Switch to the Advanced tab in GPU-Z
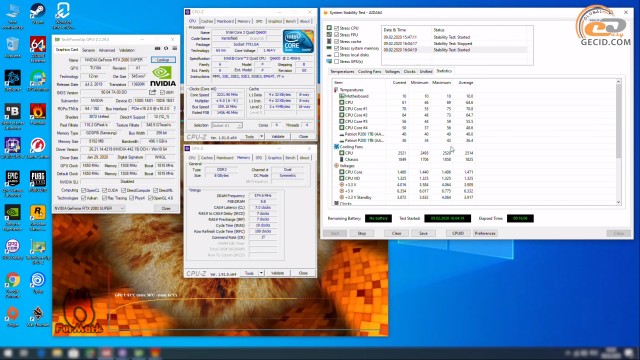This screenshot has width=640, height=360. [107, 50]
